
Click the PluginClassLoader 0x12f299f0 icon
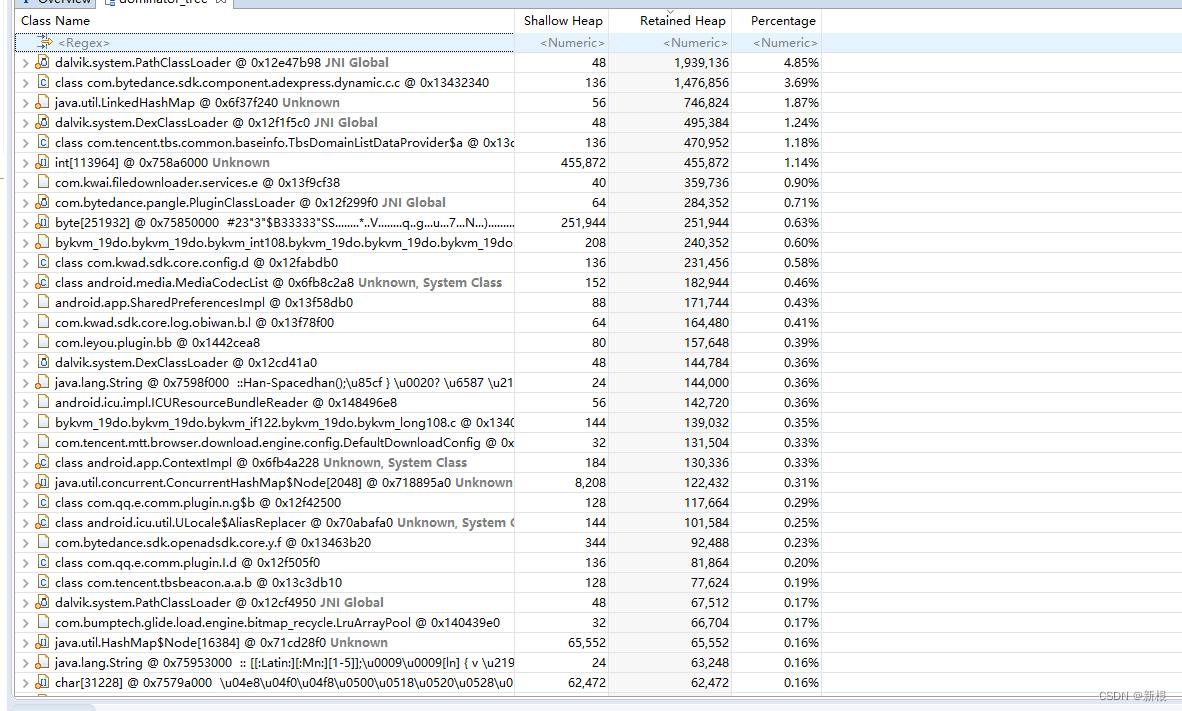pos(43,202)
